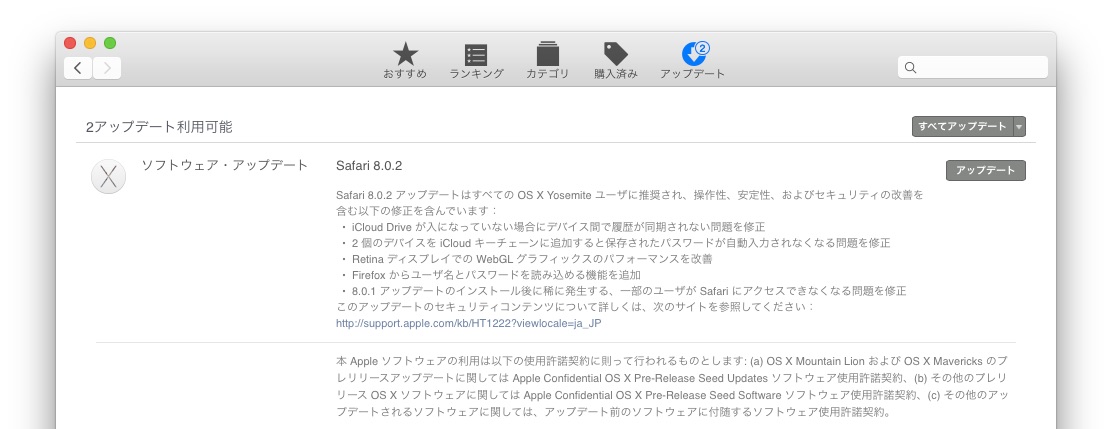
Task: Click the すべてアップデート button
Action: [x=963, y=127]
